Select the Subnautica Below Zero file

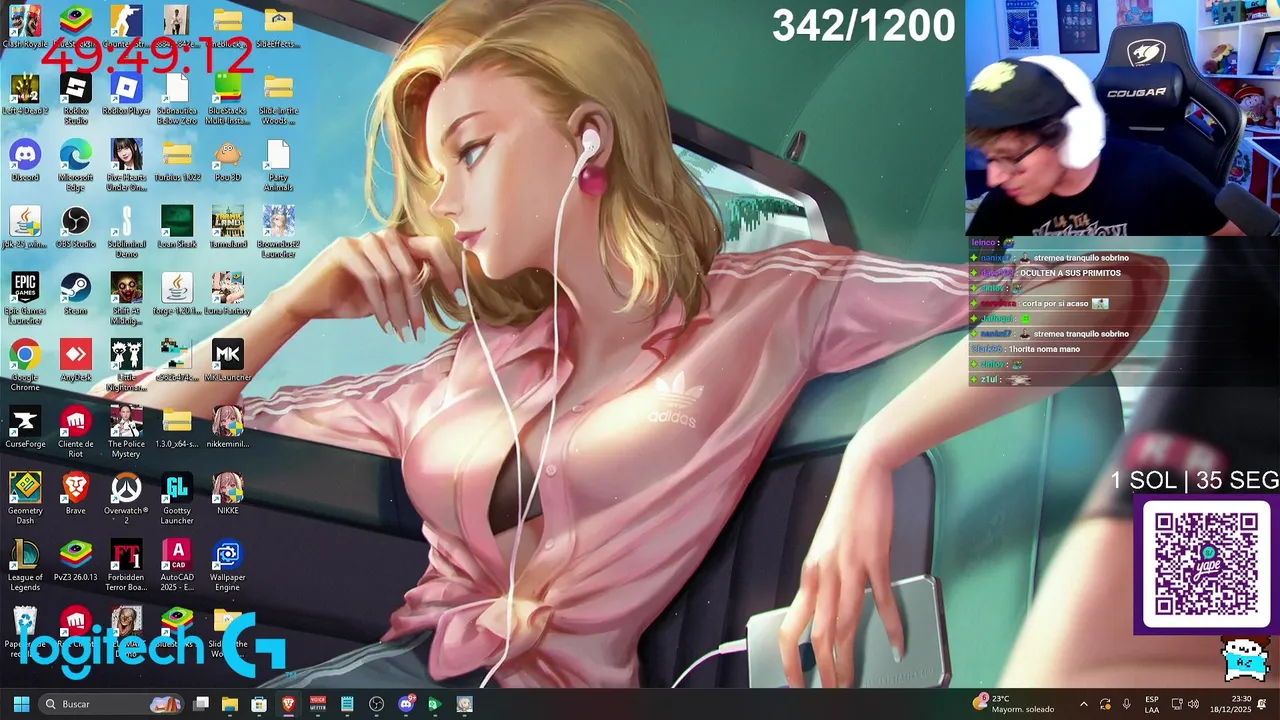(x=177, y=99)
